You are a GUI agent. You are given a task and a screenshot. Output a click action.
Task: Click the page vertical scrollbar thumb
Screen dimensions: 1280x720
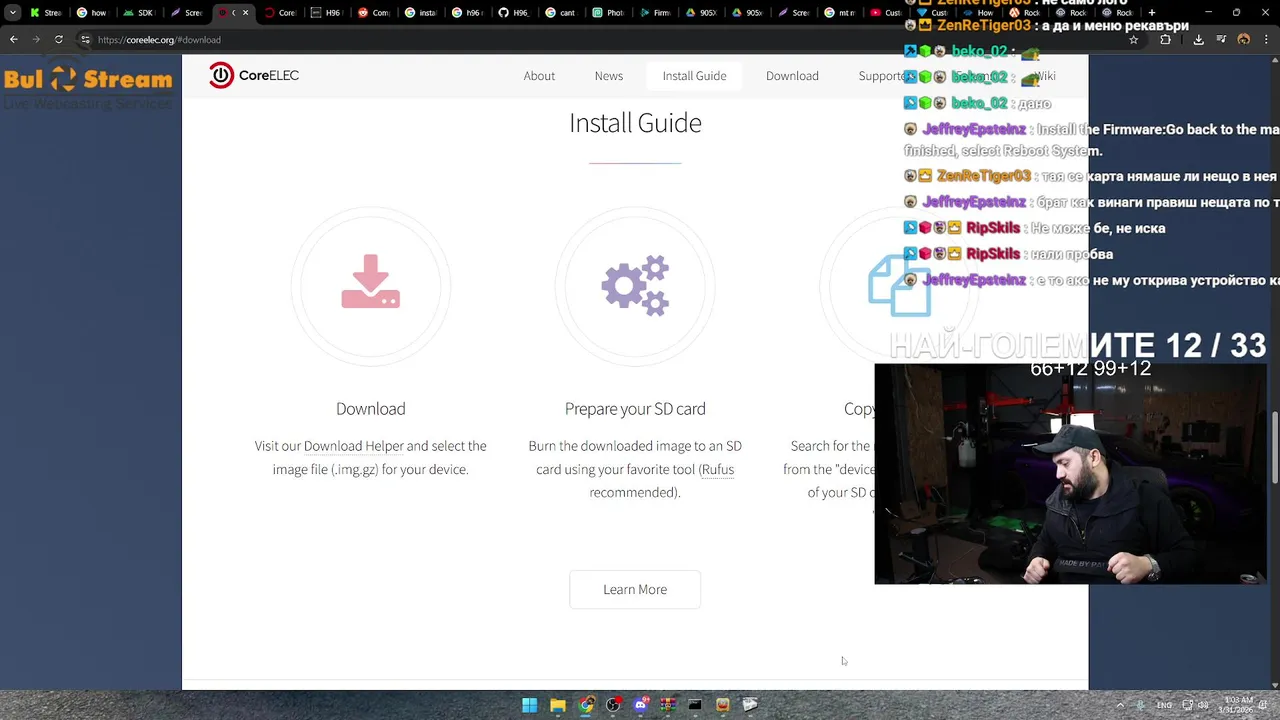click(1274, 450)
